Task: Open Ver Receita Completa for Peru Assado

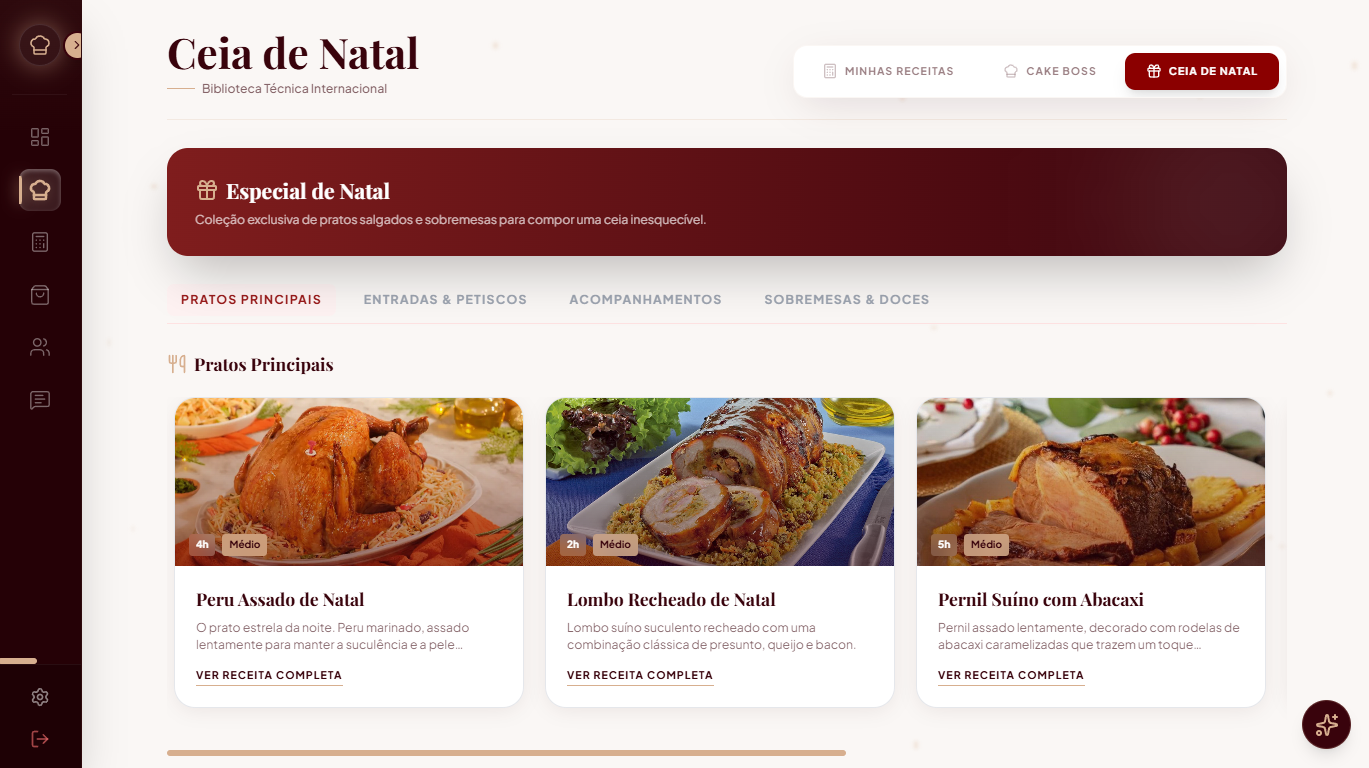Action: [x=269, y=675]
